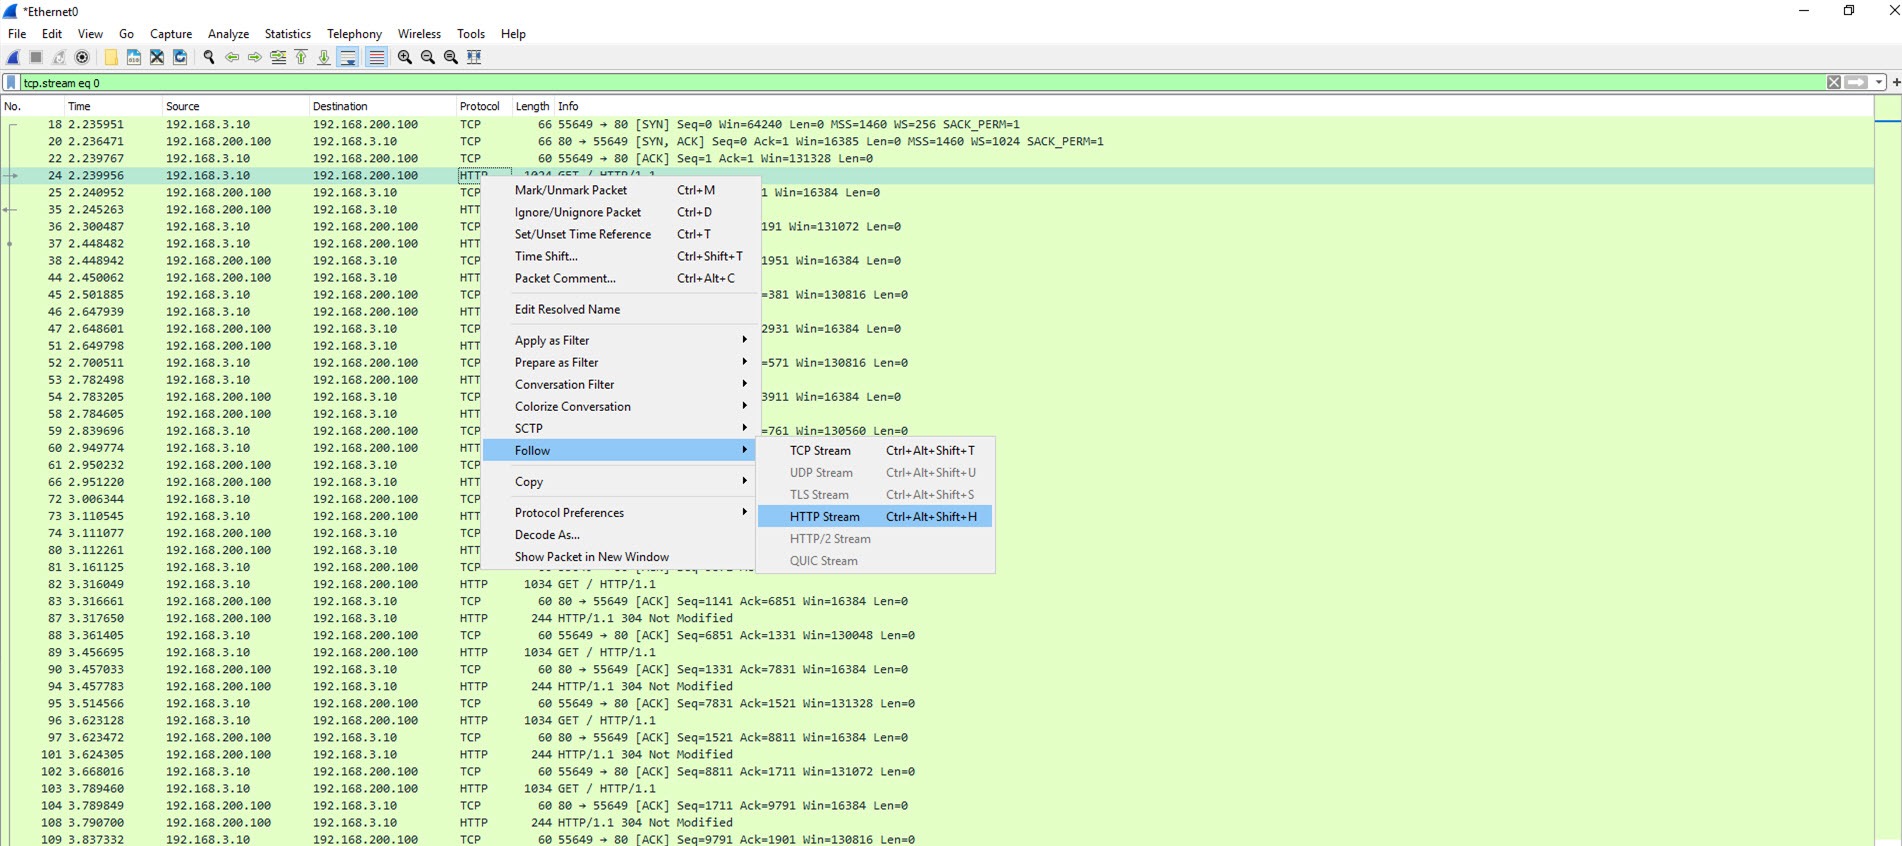Viewport: 1902px width, 846px height.
Task: Click the tcp.stream eq 0 filter field
Action: point(920,83)
